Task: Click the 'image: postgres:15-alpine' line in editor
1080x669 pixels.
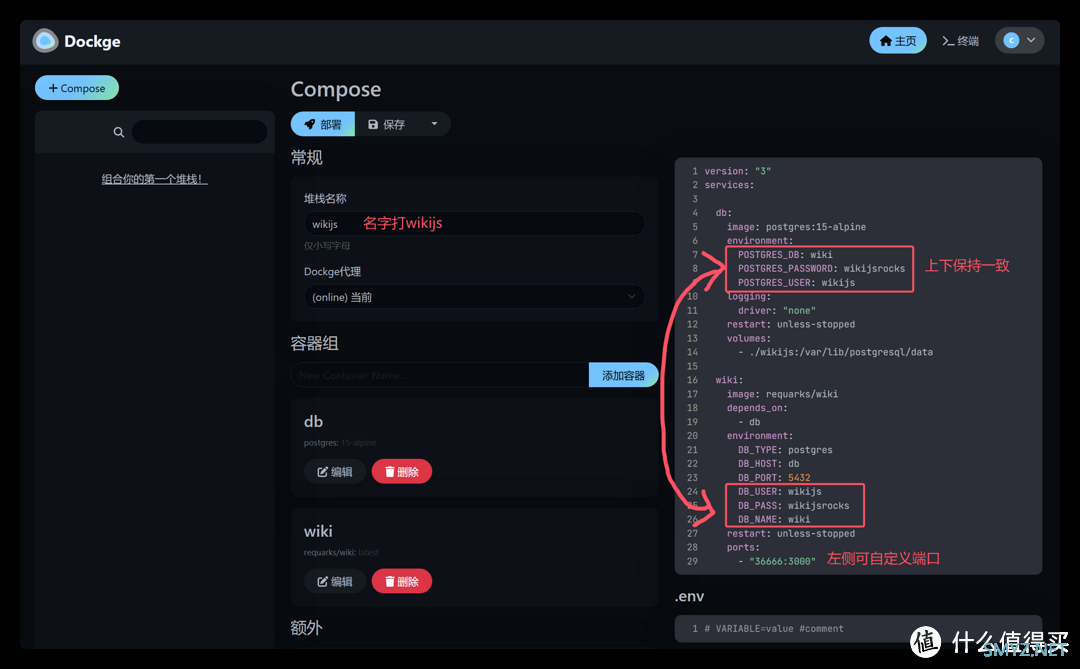Action: coord(796,227)
